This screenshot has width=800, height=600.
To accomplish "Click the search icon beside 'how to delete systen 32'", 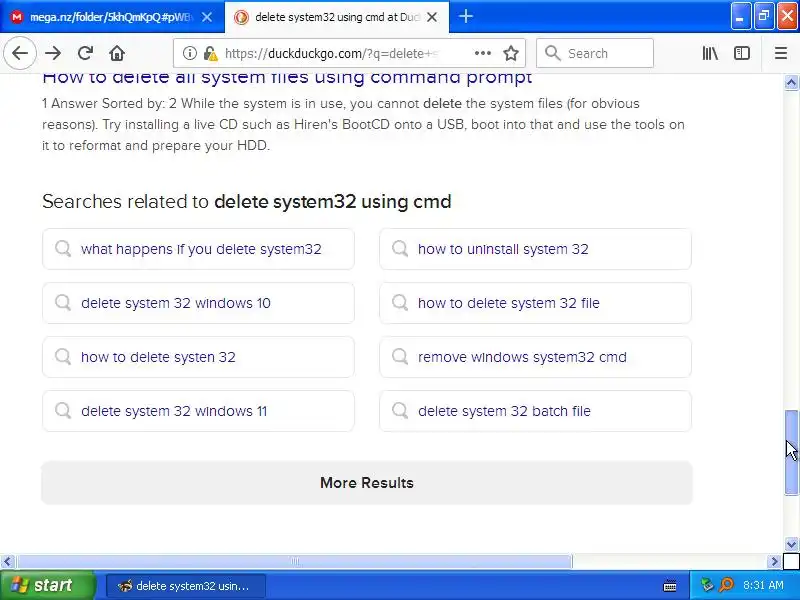I will [63, 357].
